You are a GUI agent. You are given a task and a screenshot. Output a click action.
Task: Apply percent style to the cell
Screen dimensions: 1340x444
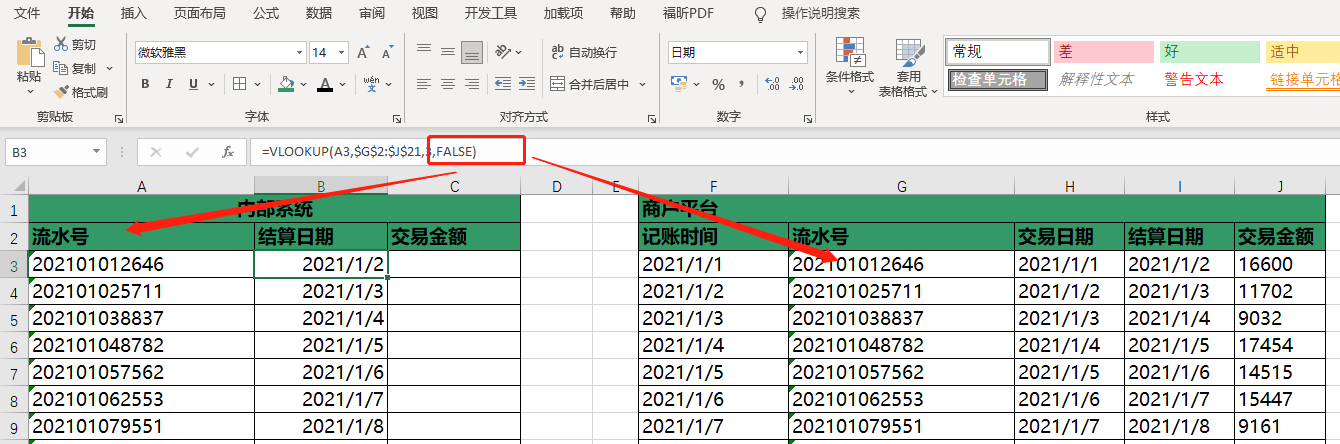[718, 84]
